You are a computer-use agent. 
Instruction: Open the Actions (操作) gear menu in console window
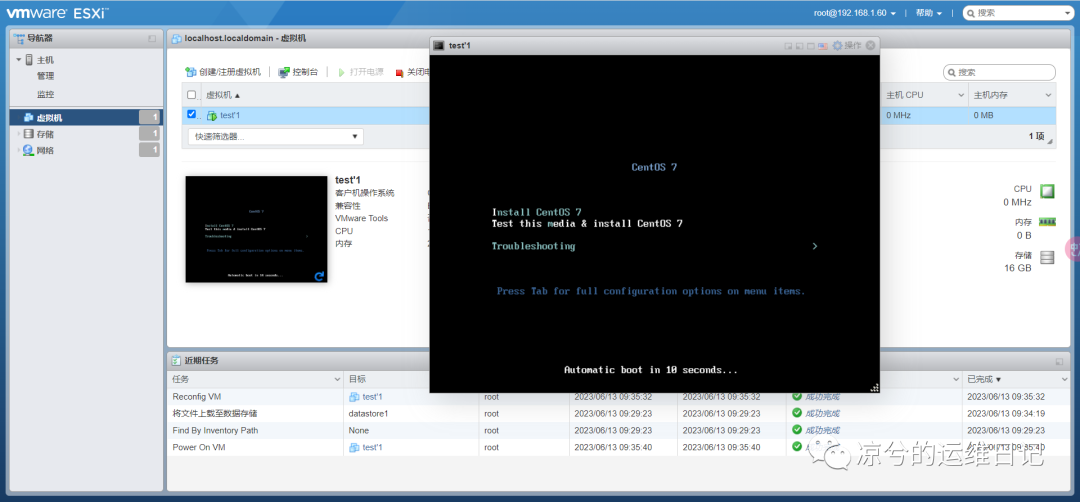pyautogui.click(x=847, y=45)
